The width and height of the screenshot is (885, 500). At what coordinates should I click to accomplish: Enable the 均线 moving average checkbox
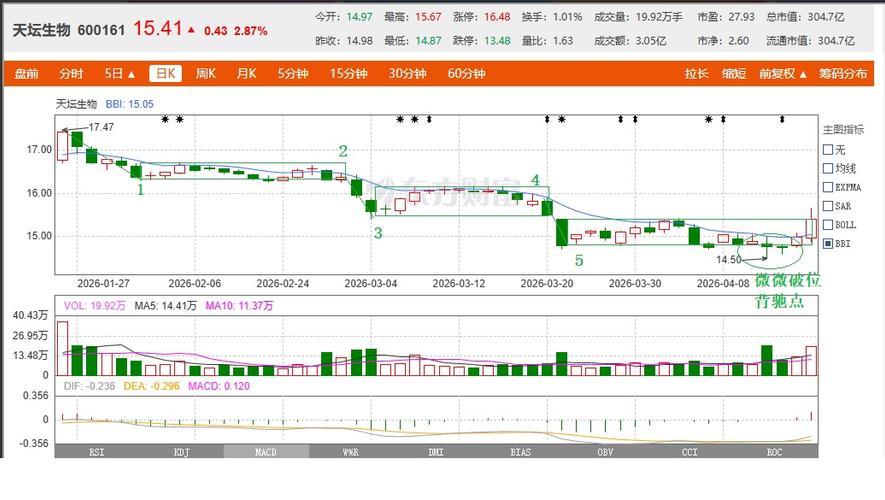coord(828,168)
